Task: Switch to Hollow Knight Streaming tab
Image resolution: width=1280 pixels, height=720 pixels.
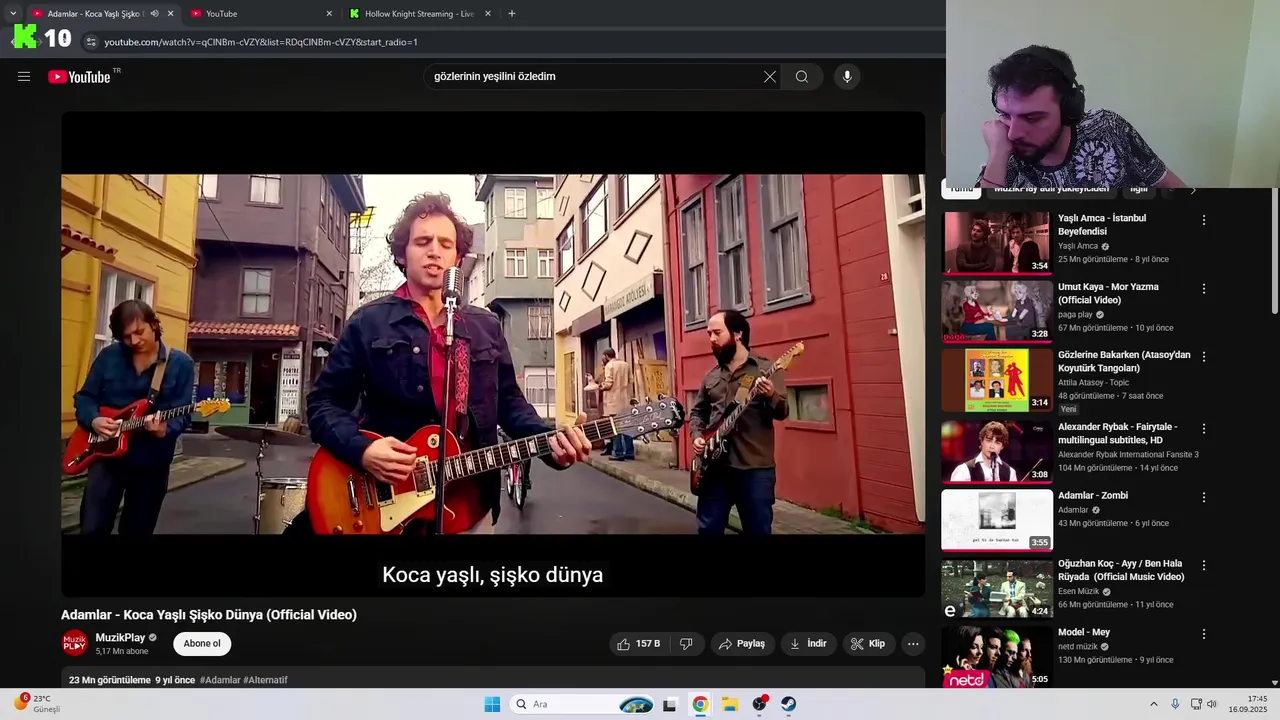Action: coord(419,14)
